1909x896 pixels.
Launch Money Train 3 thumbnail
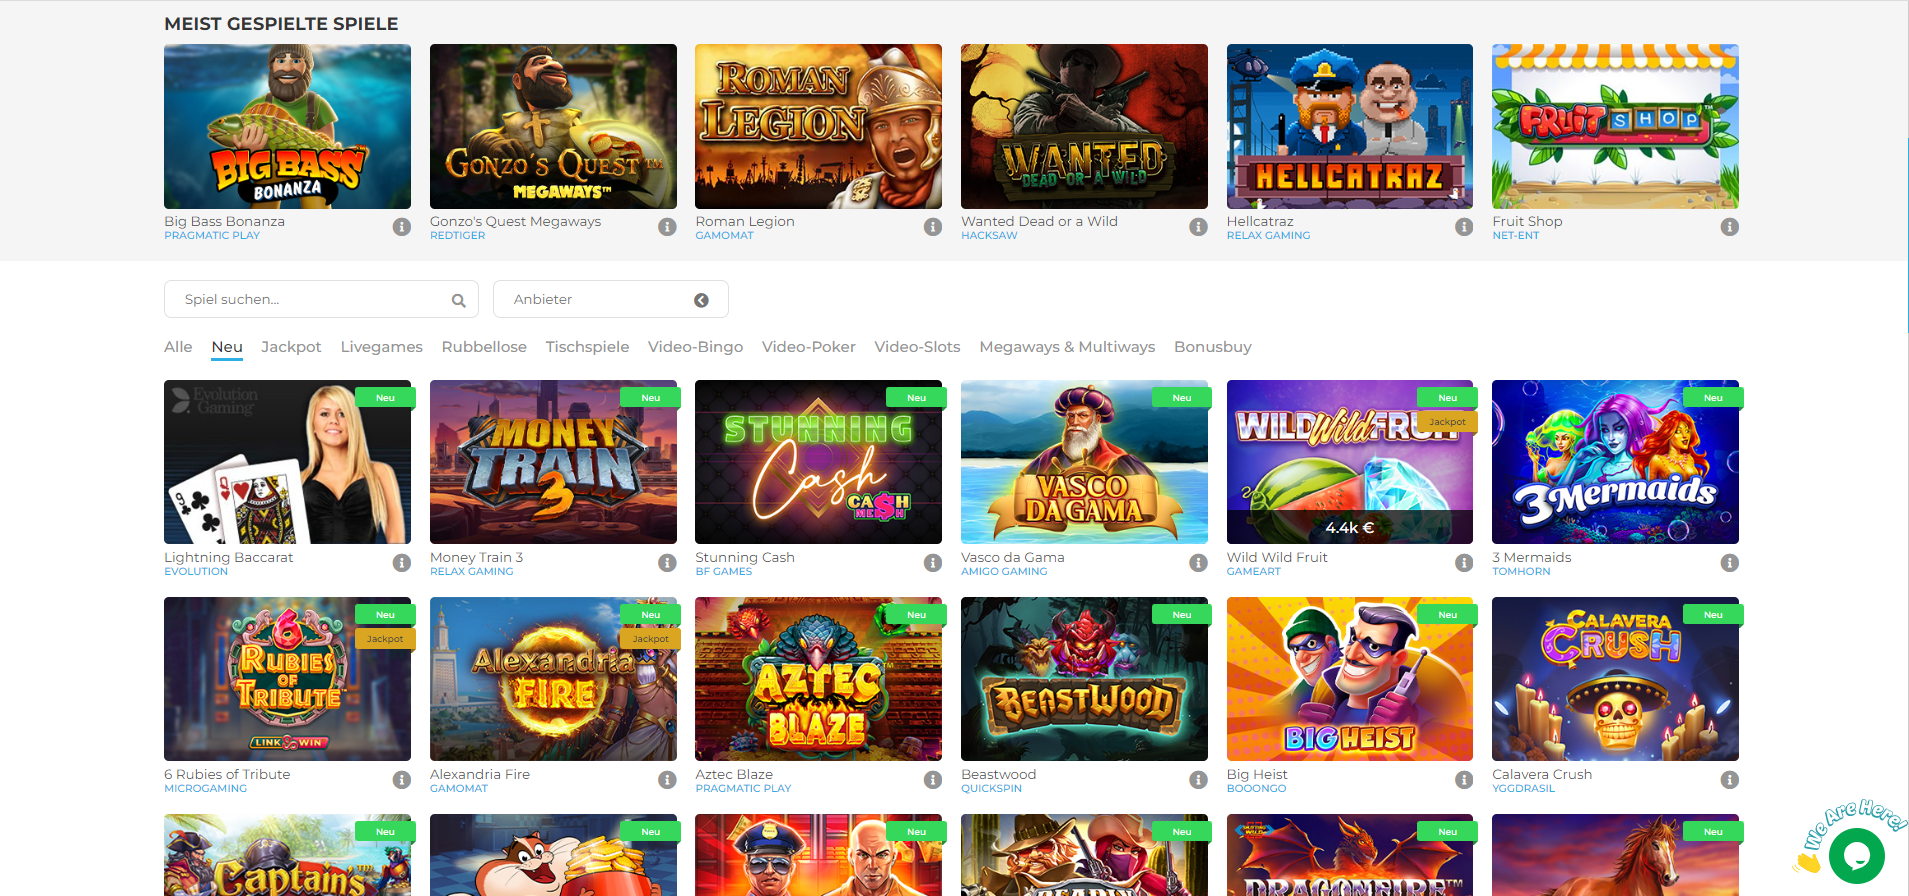click(553, 462)
